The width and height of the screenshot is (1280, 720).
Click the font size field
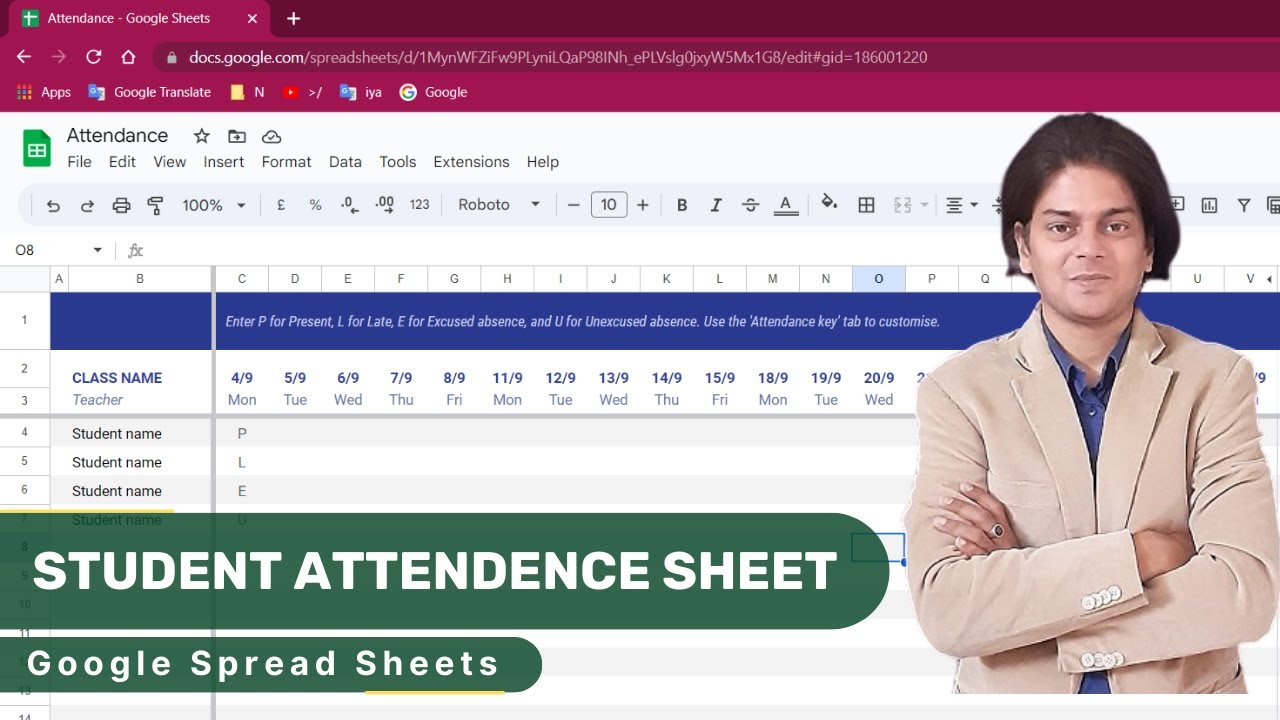[x=609, y=205]
